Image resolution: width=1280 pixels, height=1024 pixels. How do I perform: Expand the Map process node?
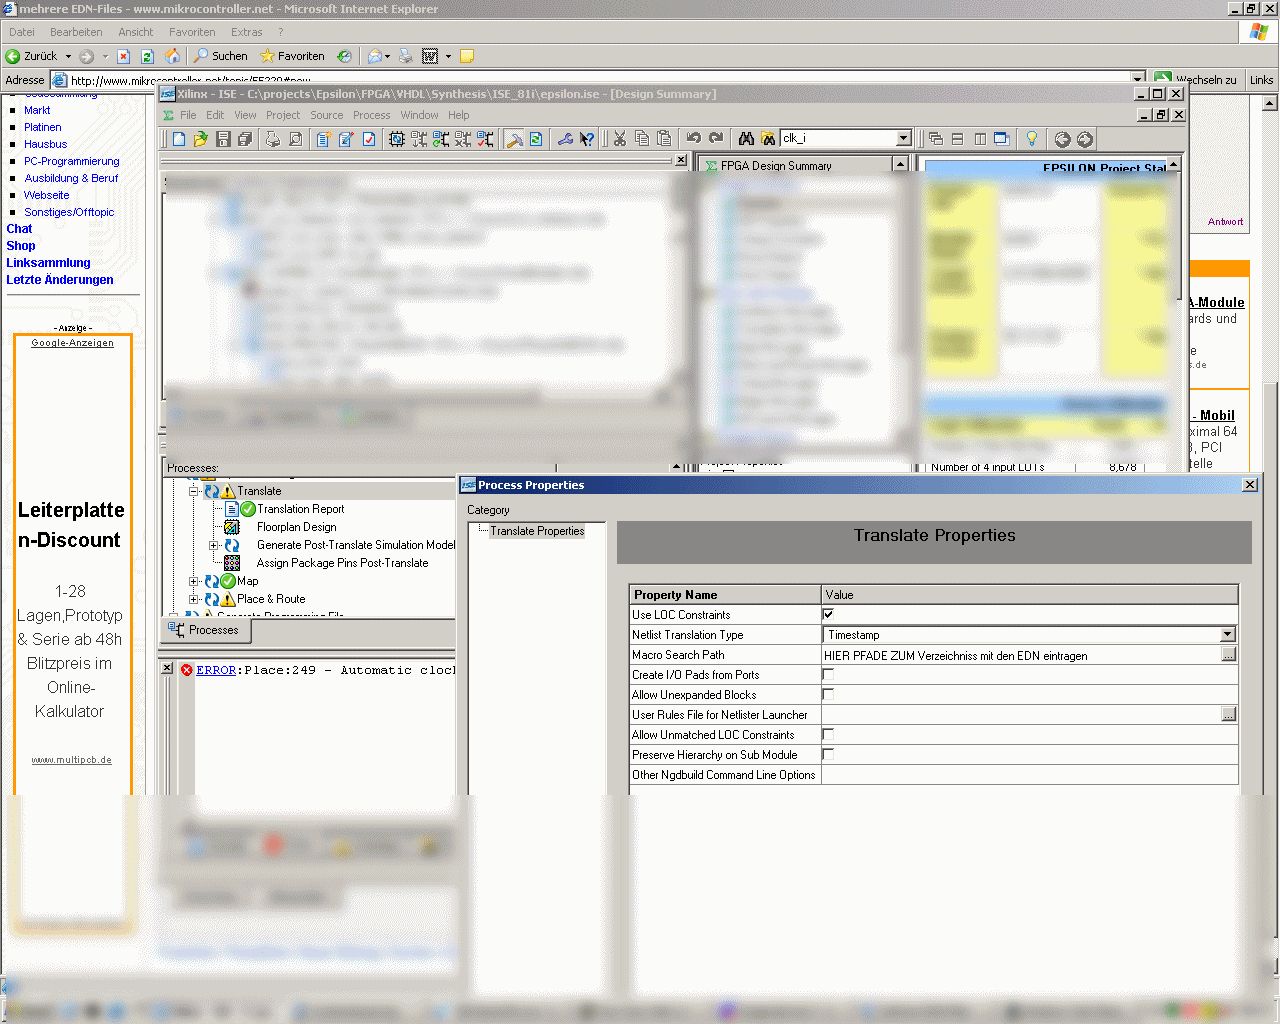(195, 581)
